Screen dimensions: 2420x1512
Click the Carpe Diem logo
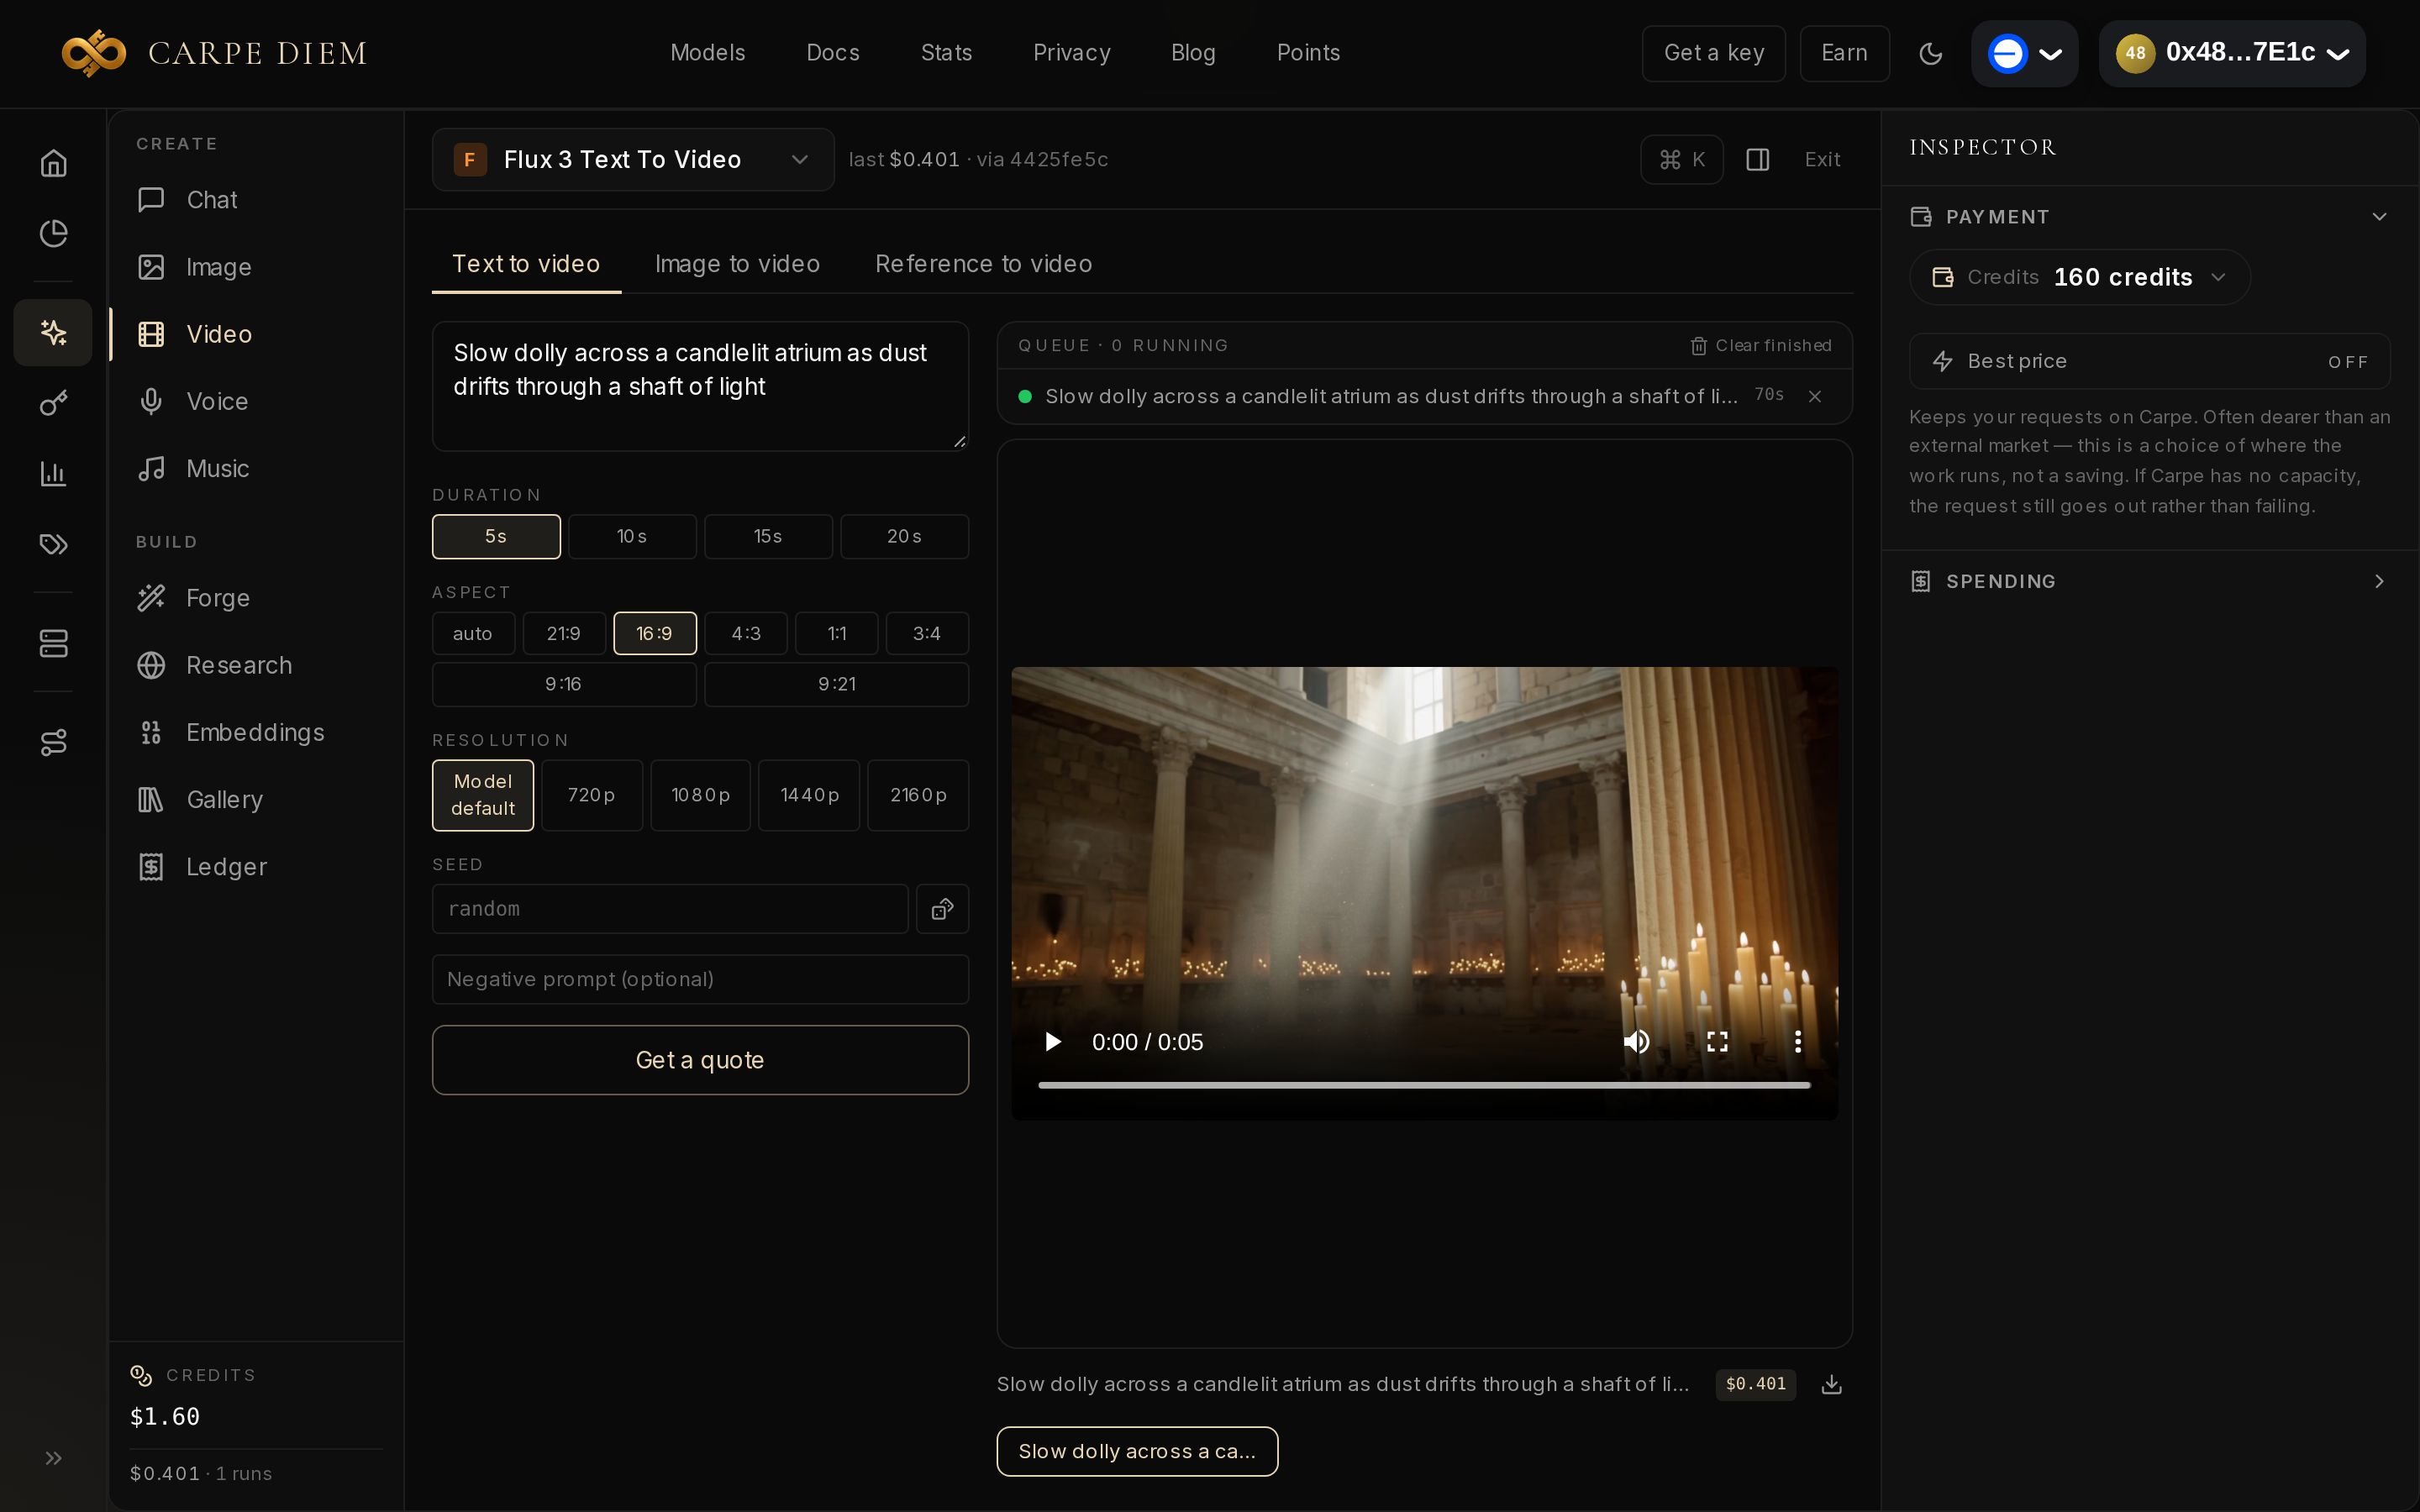[214, 53]
